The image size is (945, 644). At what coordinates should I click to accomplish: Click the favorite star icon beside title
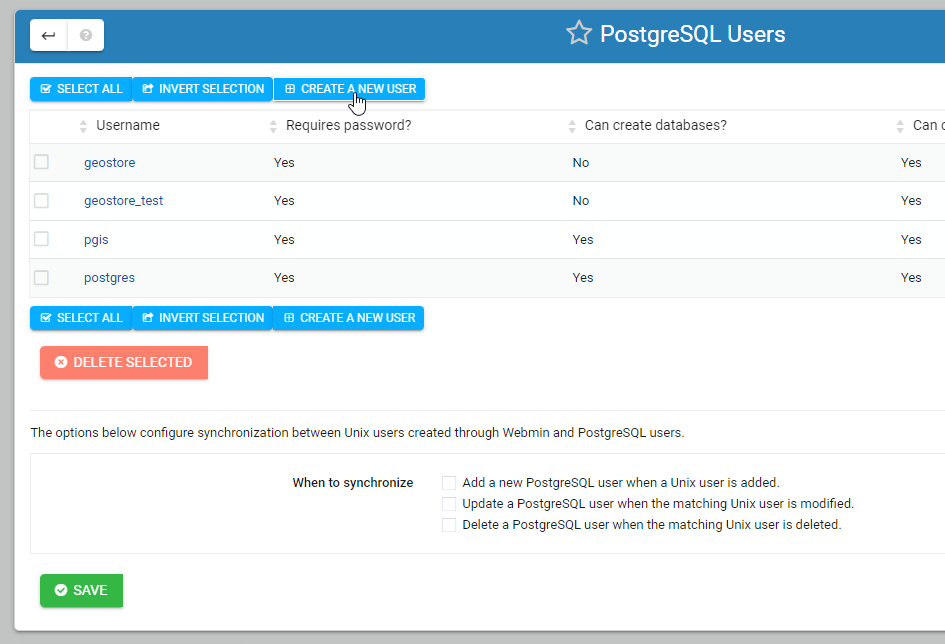(x=578, y=34)
